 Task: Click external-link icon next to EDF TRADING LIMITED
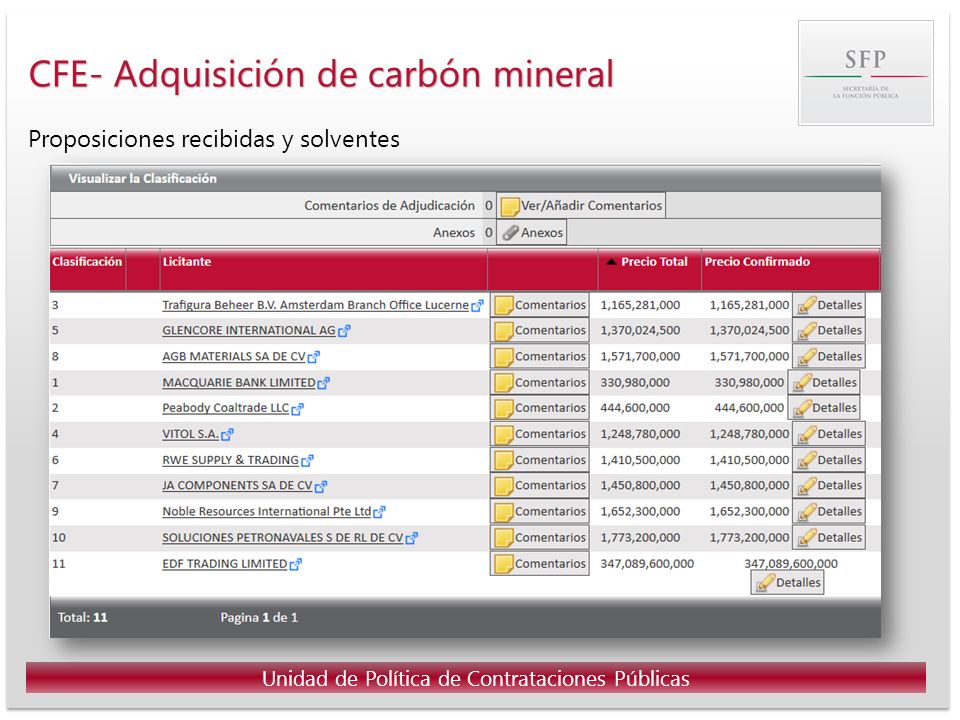(x=296, y=564)
